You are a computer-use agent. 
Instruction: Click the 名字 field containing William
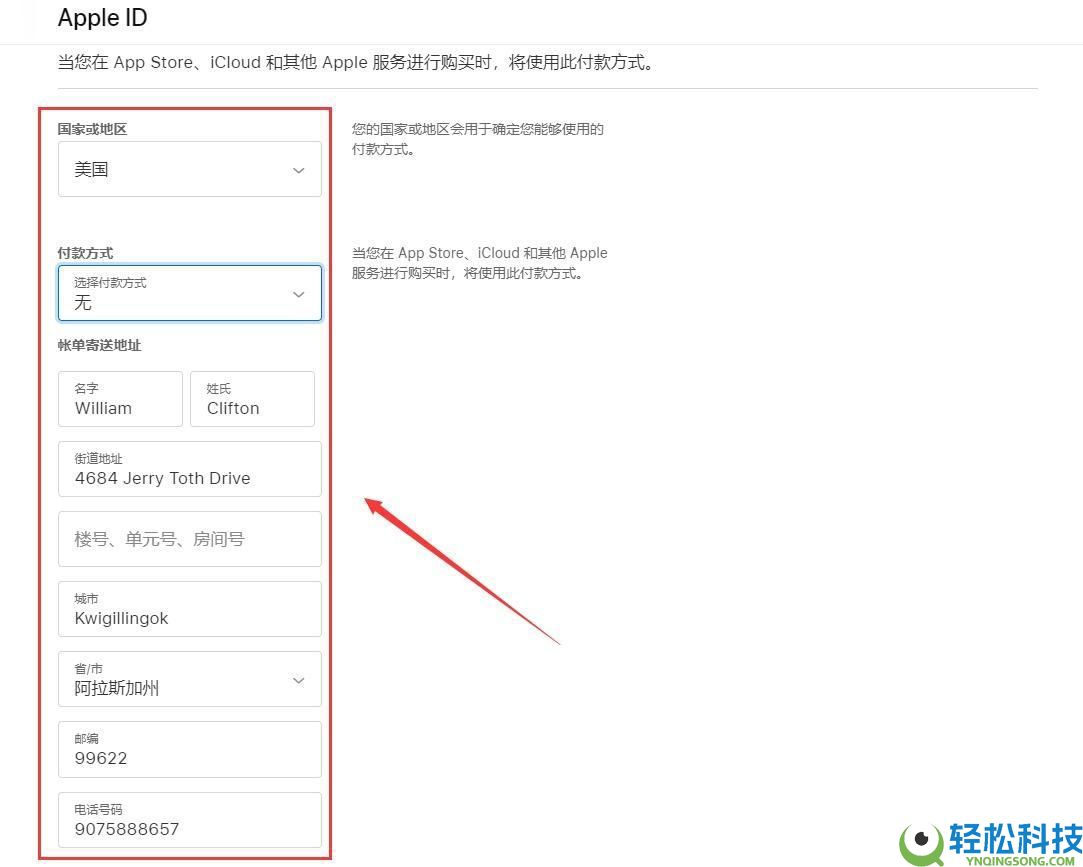coord(120,399)
